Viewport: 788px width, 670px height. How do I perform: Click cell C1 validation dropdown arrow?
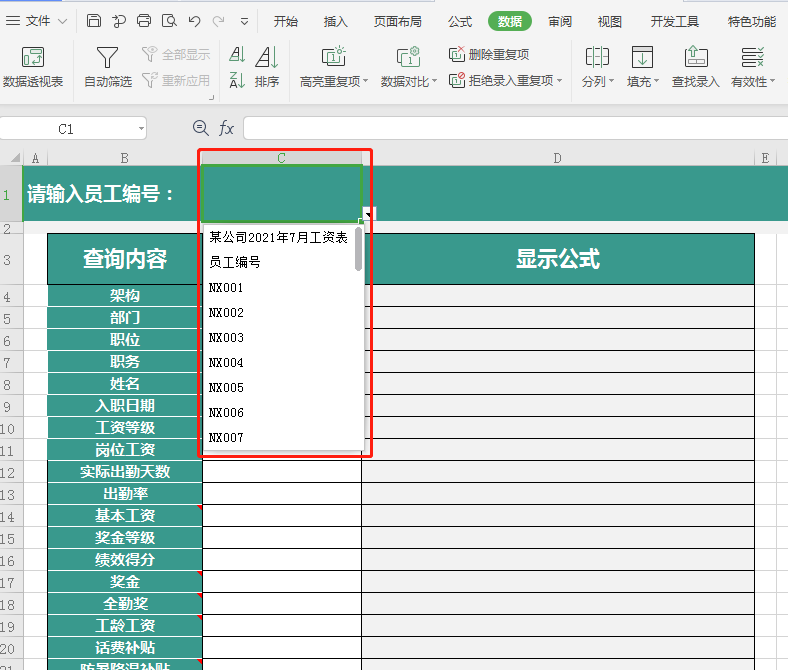[369, 214]
